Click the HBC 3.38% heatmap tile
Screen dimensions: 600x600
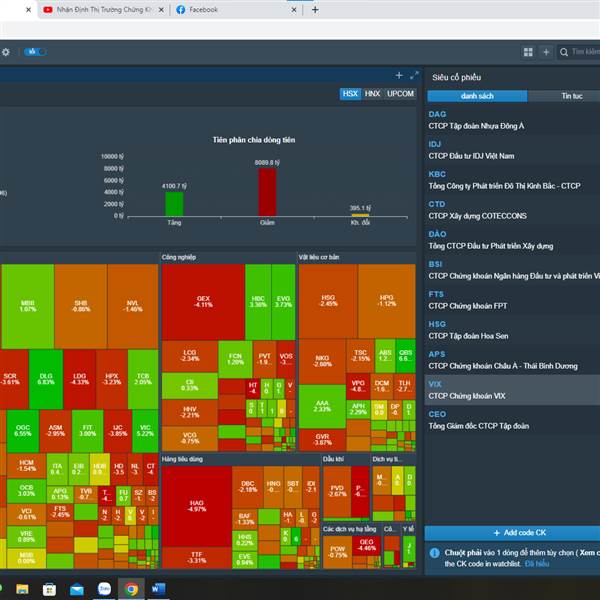coord(258,302)
